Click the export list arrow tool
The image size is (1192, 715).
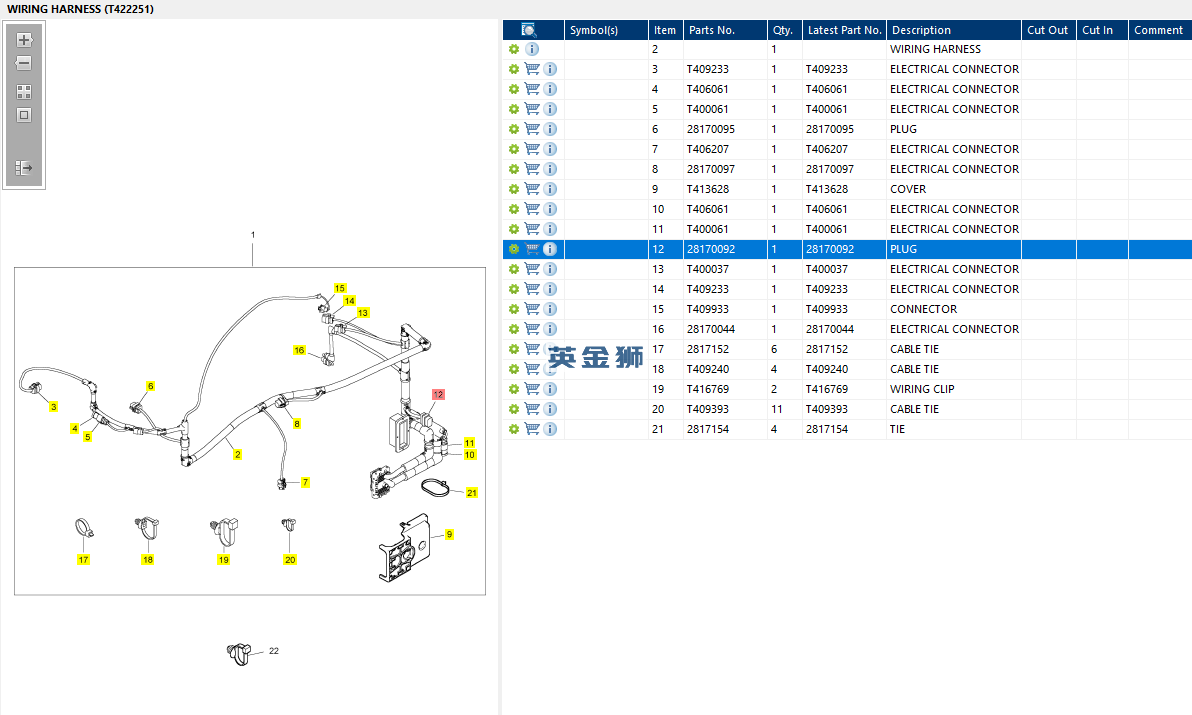(24, 168)
